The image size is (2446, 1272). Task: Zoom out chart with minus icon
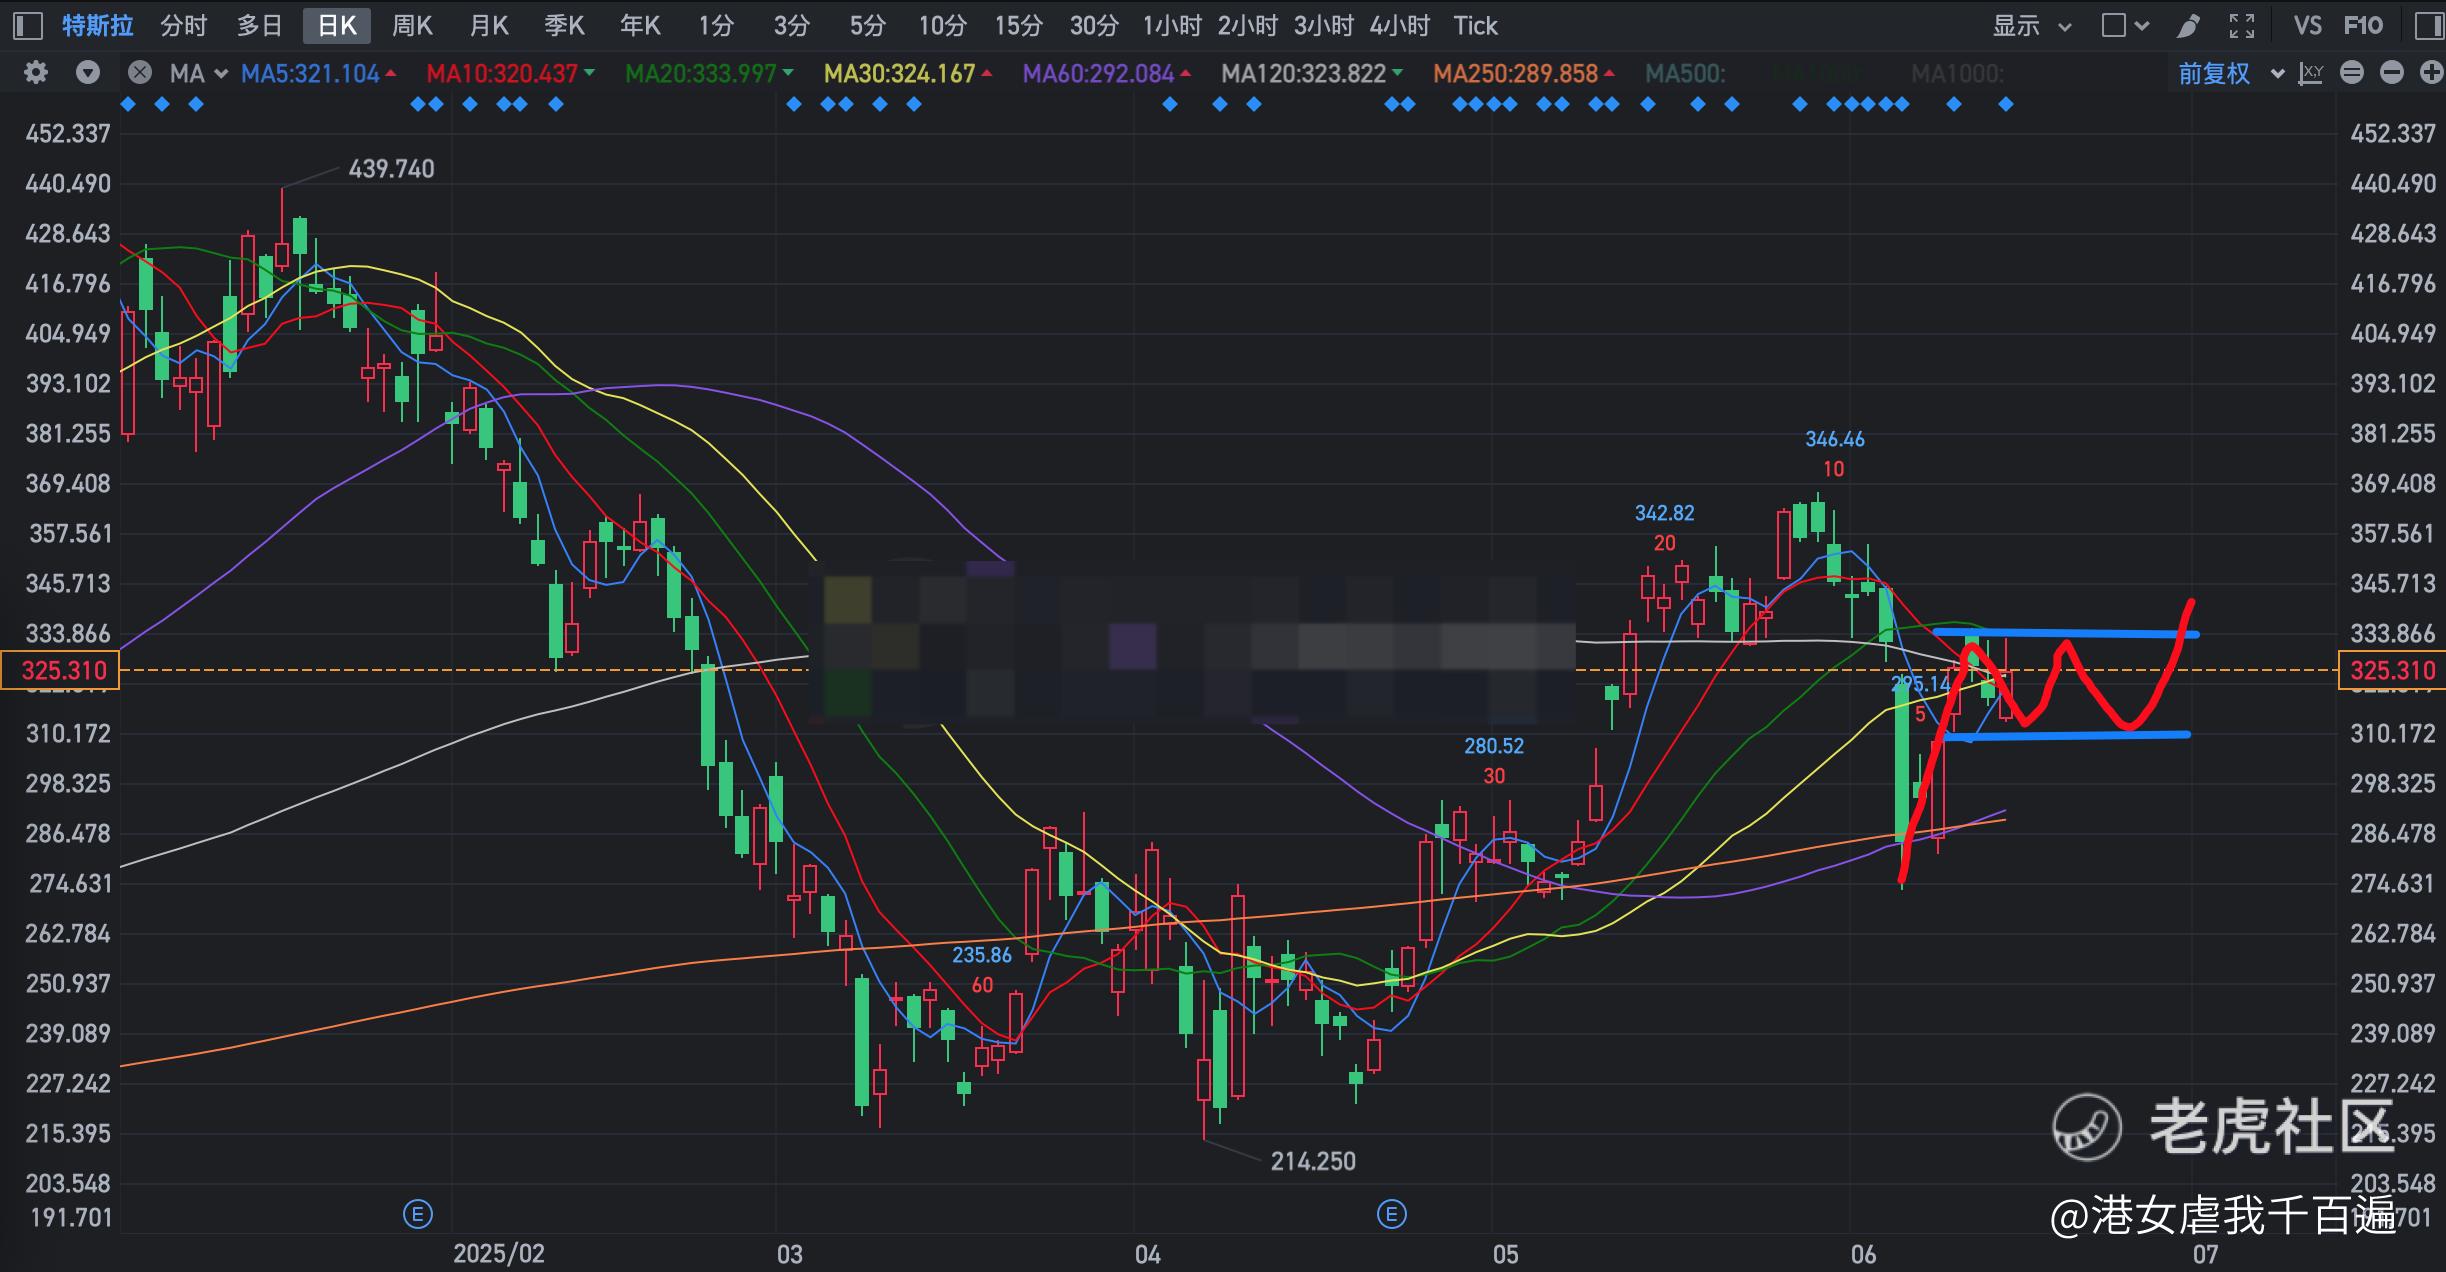click(2391, 73)
